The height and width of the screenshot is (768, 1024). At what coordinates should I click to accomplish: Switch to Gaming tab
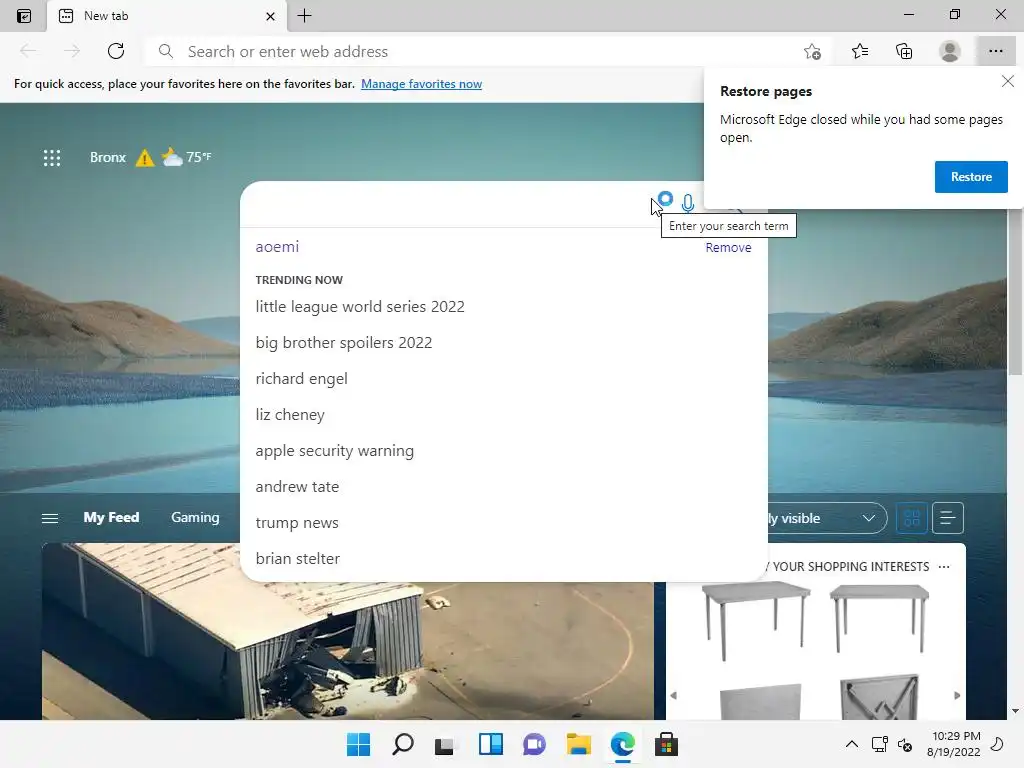tap(195, 517)
